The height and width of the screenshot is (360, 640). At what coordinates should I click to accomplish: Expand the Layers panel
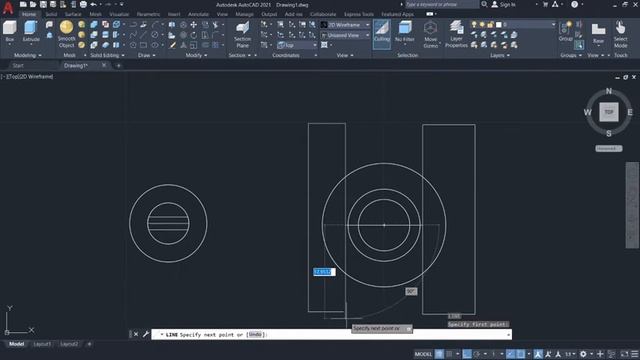(x=500, y=55)
